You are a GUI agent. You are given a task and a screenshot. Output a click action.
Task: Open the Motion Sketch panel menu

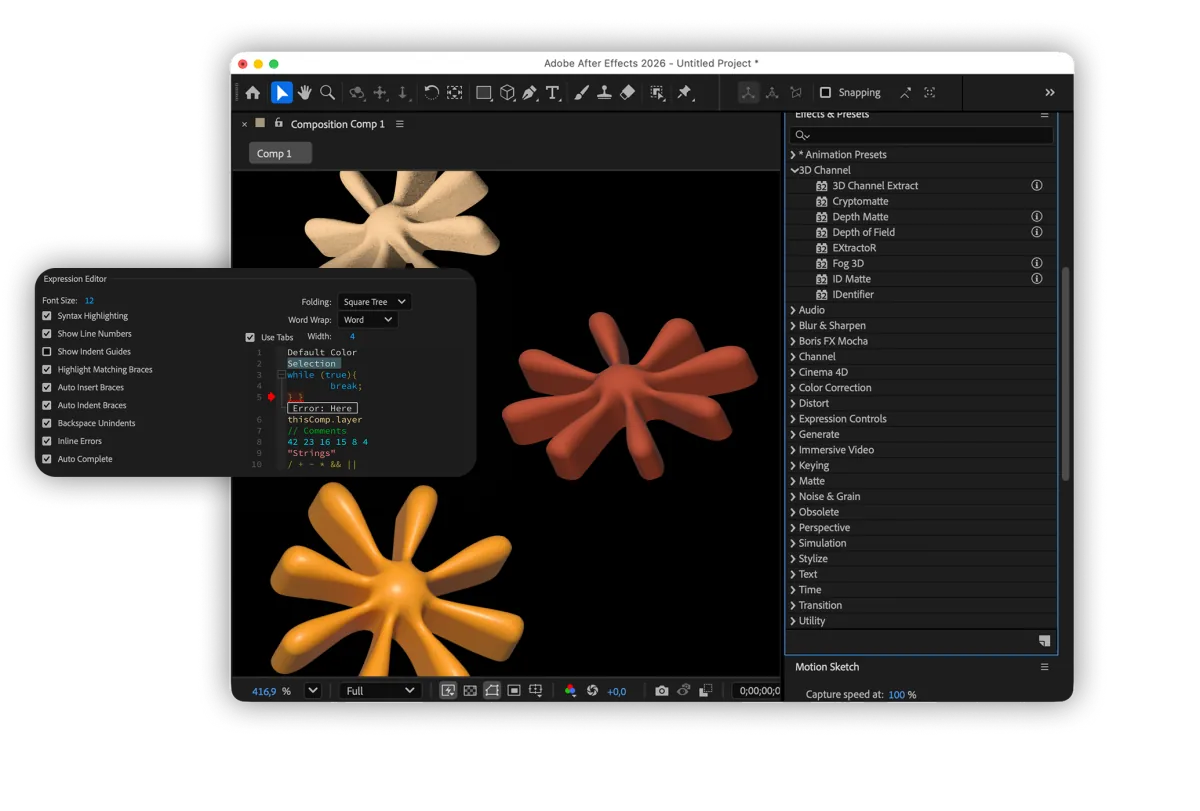(1044, 667)
